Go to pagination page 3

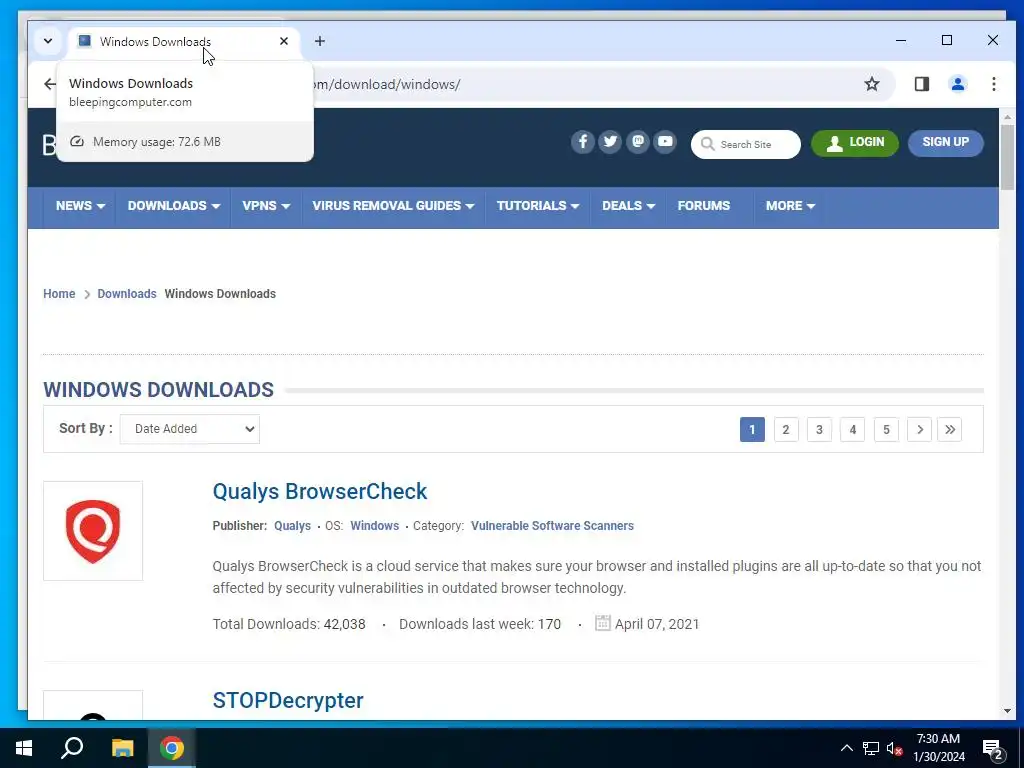coord(819,430)
